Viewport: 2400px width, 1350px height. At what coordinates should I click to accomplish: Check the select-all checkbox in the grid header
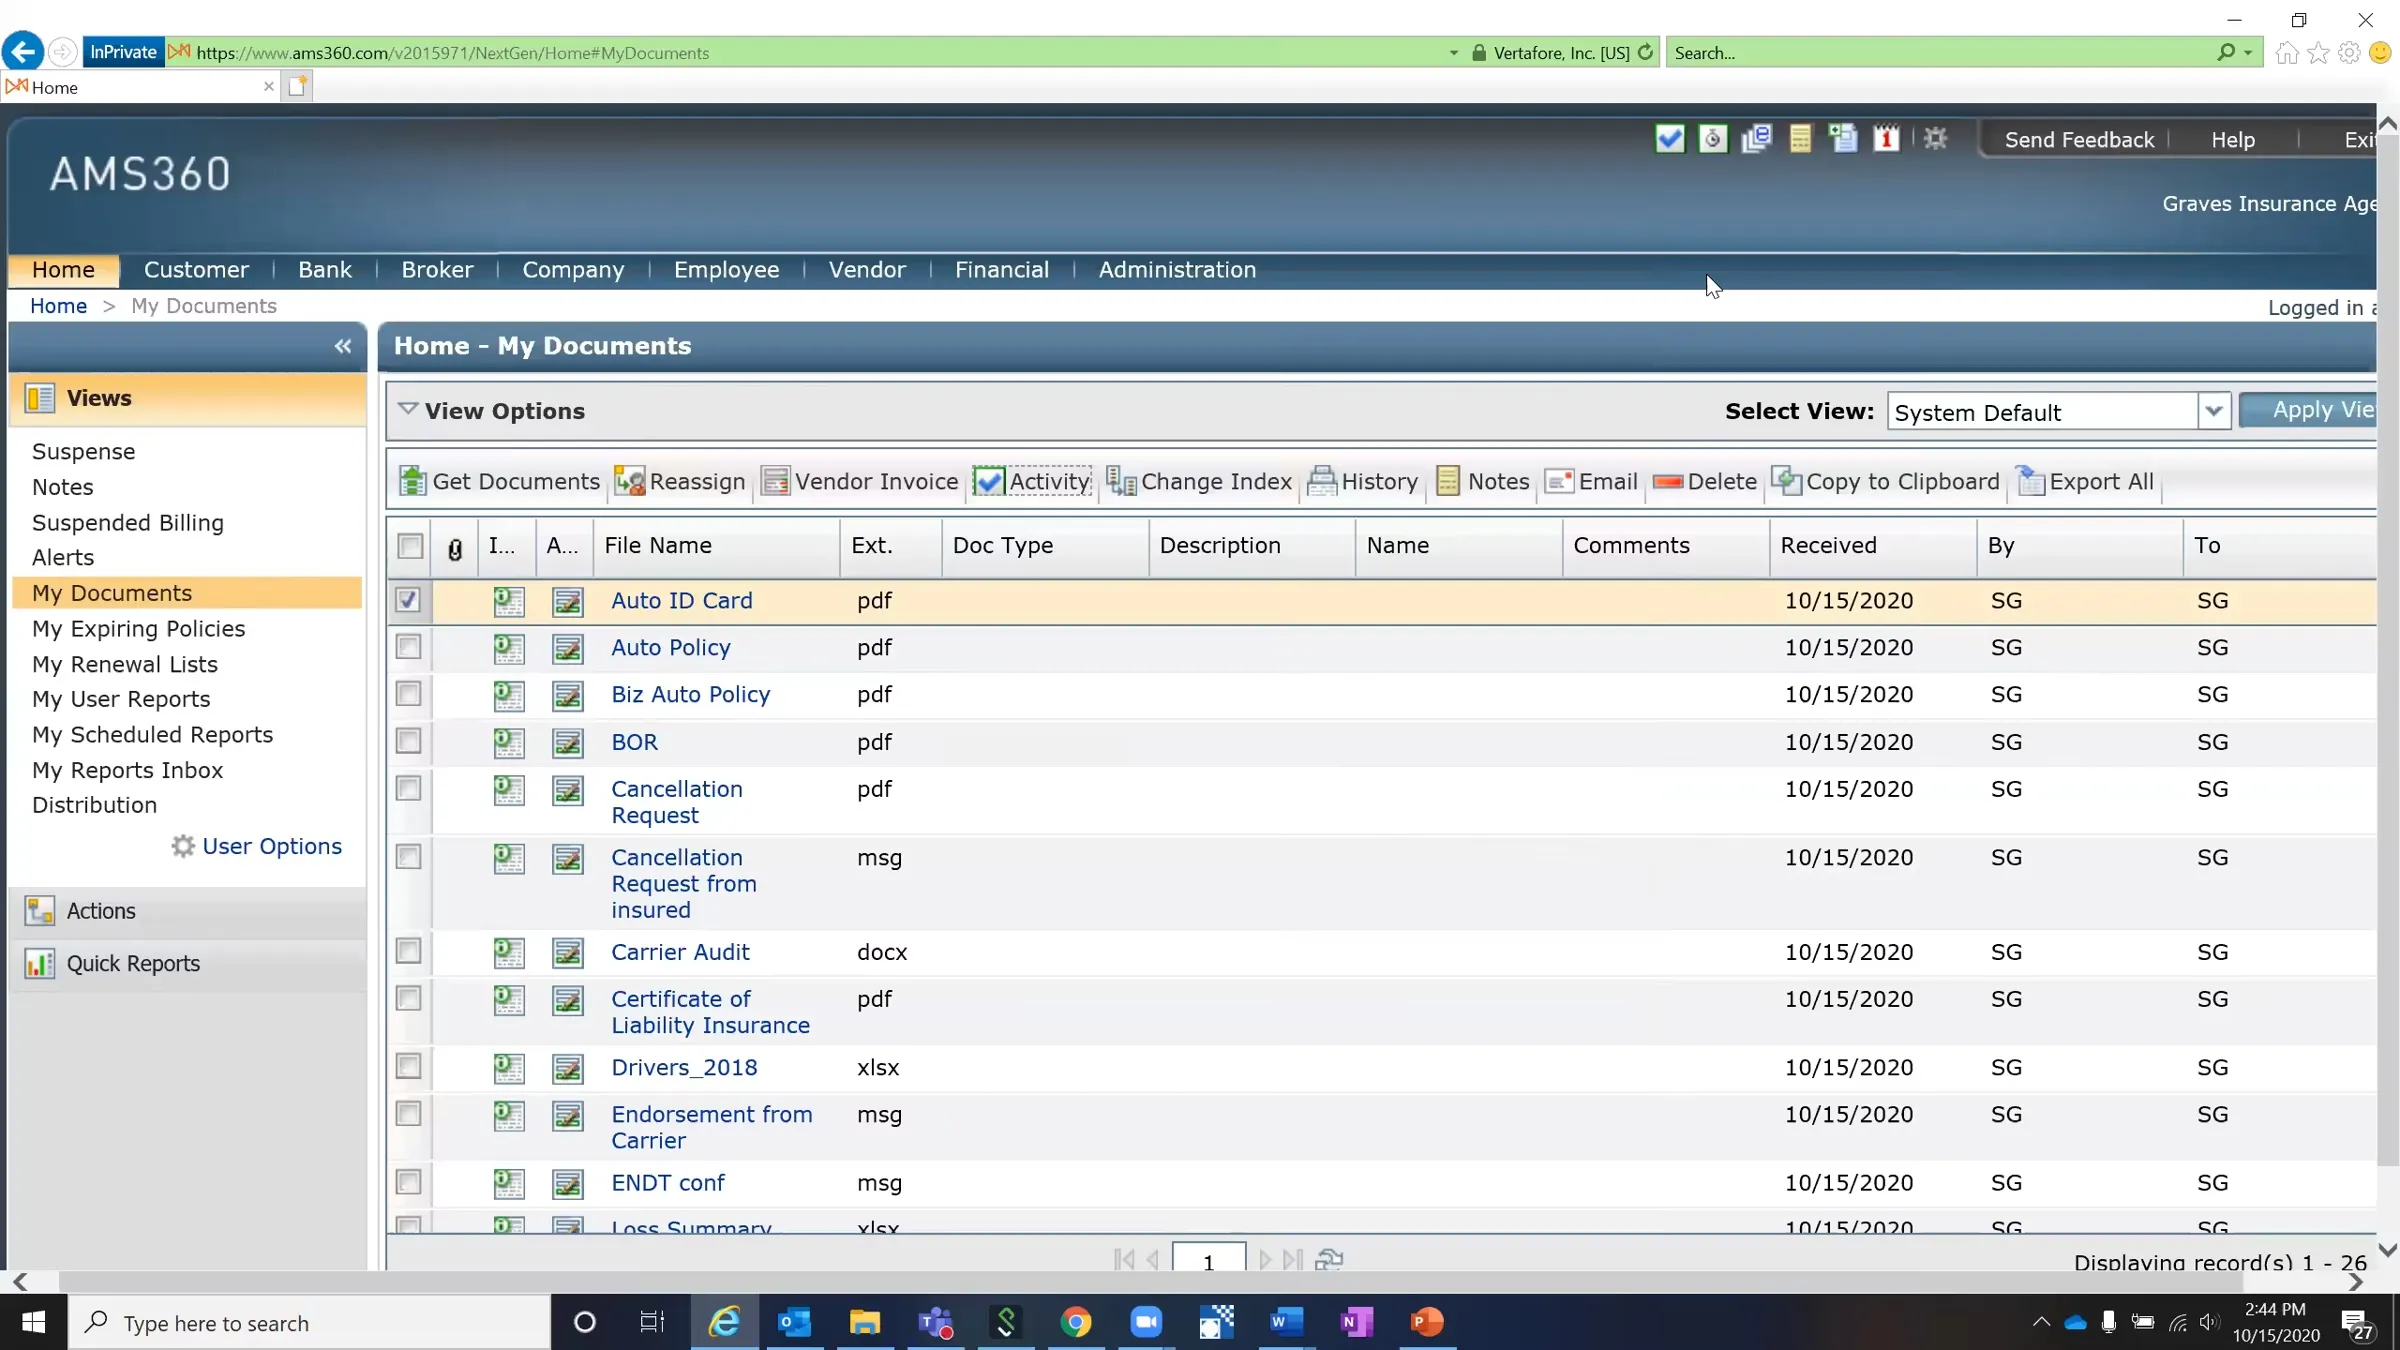tap(409, 547)
